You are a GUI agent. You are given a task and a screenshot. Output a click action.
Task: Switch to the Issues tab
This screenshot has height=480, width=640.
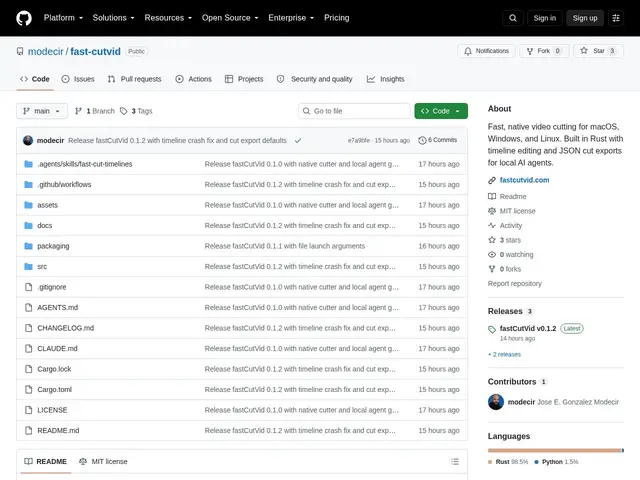pyautogui.click(x=78, y=79)
